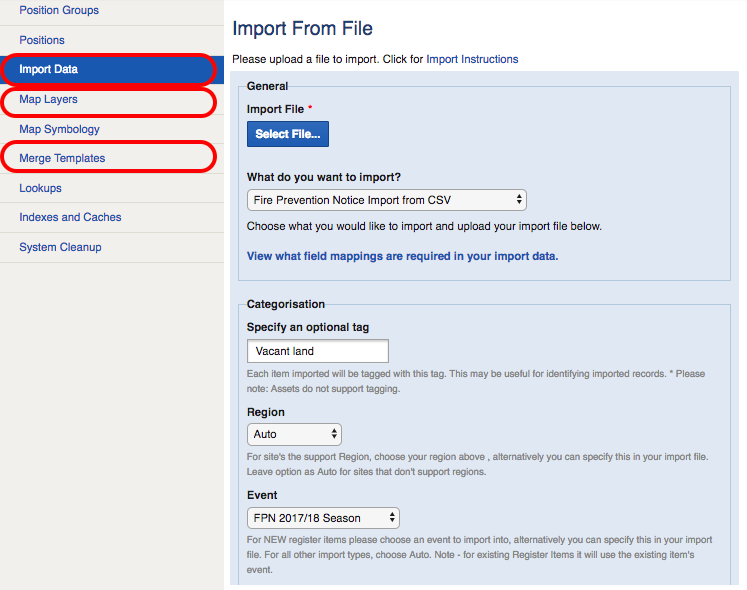
Task: Click the Select File button
Action: pyautogui.click(x=288, y=134)
